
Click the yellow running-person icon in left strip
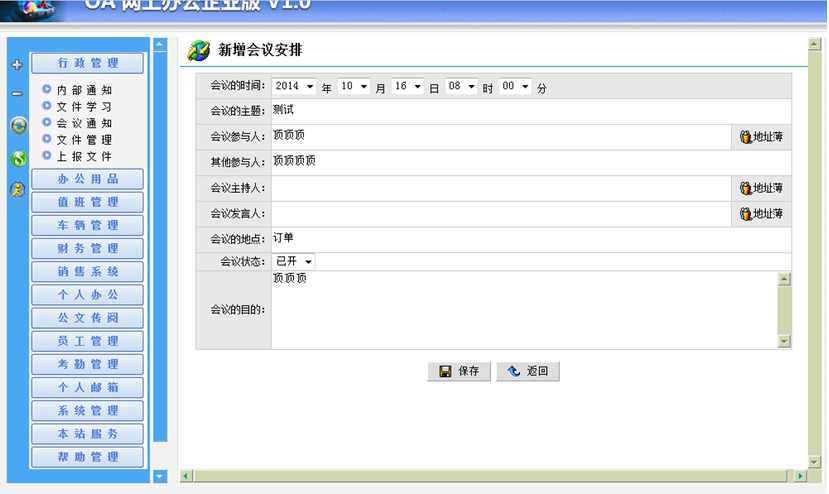click(x=17, y=190)
